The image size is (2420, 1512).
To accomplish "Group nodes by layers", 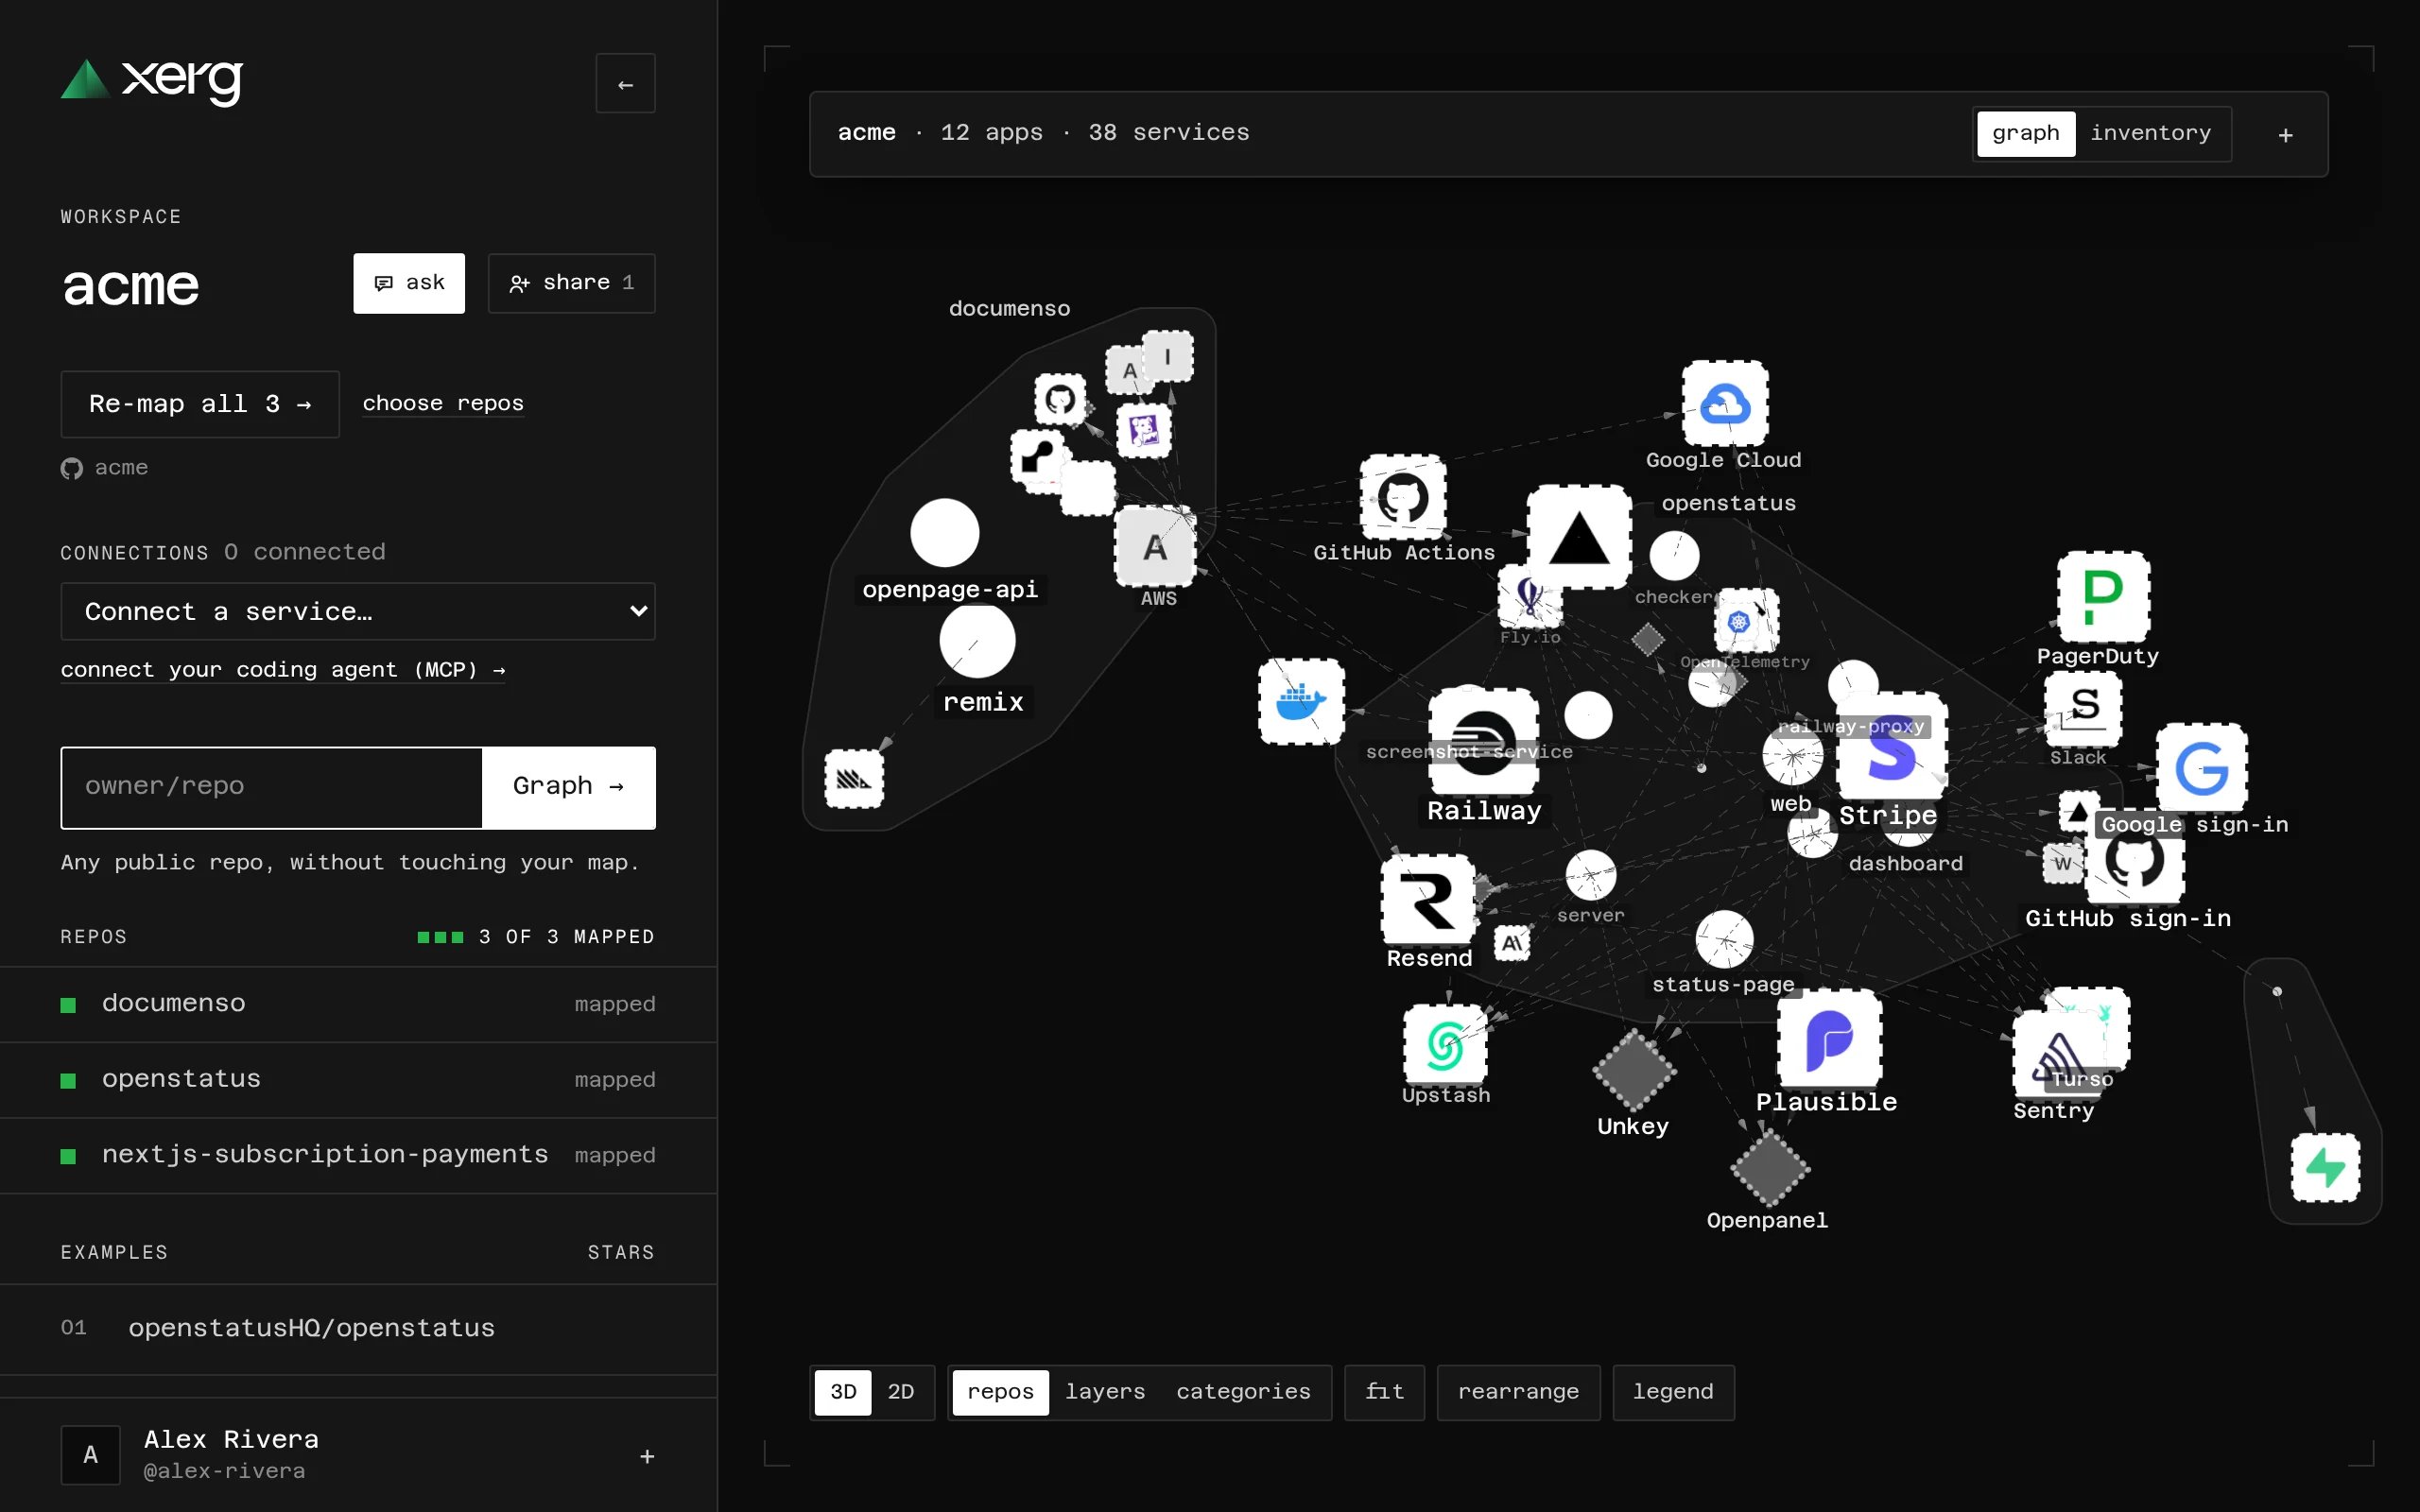I will 1104,1392.
